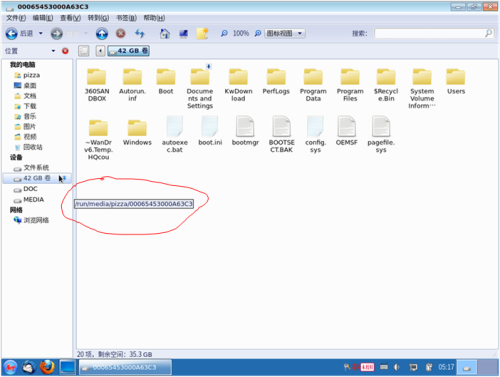Viewport: 500px width, 377px height.
Task: Select 文件系统 device in sidebar
Action: coord(31,168)
